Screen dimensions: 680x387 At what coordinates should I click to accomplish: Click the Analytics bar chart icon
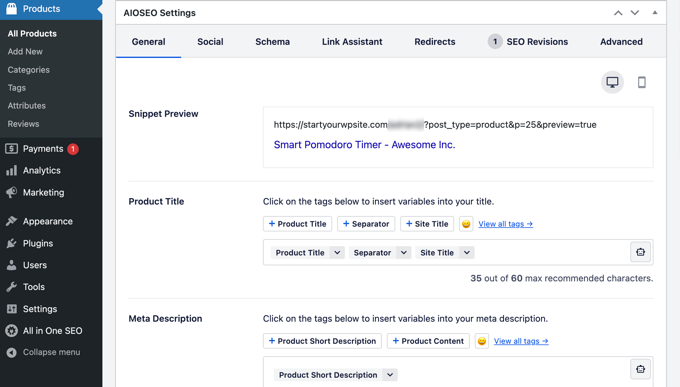[12, 171]
